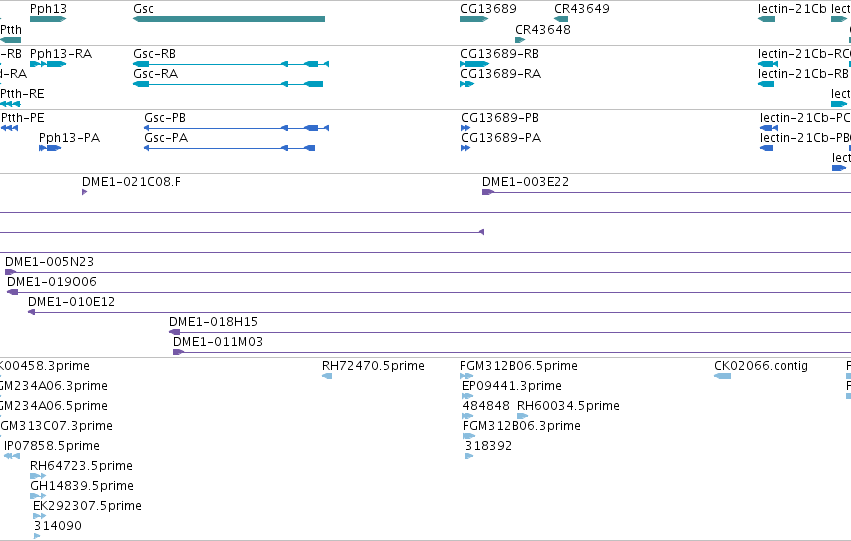Viewport: 851px width, 541px height.
Task: Click the lectin-21Cb gene label
Action: [x=792, y=9]
